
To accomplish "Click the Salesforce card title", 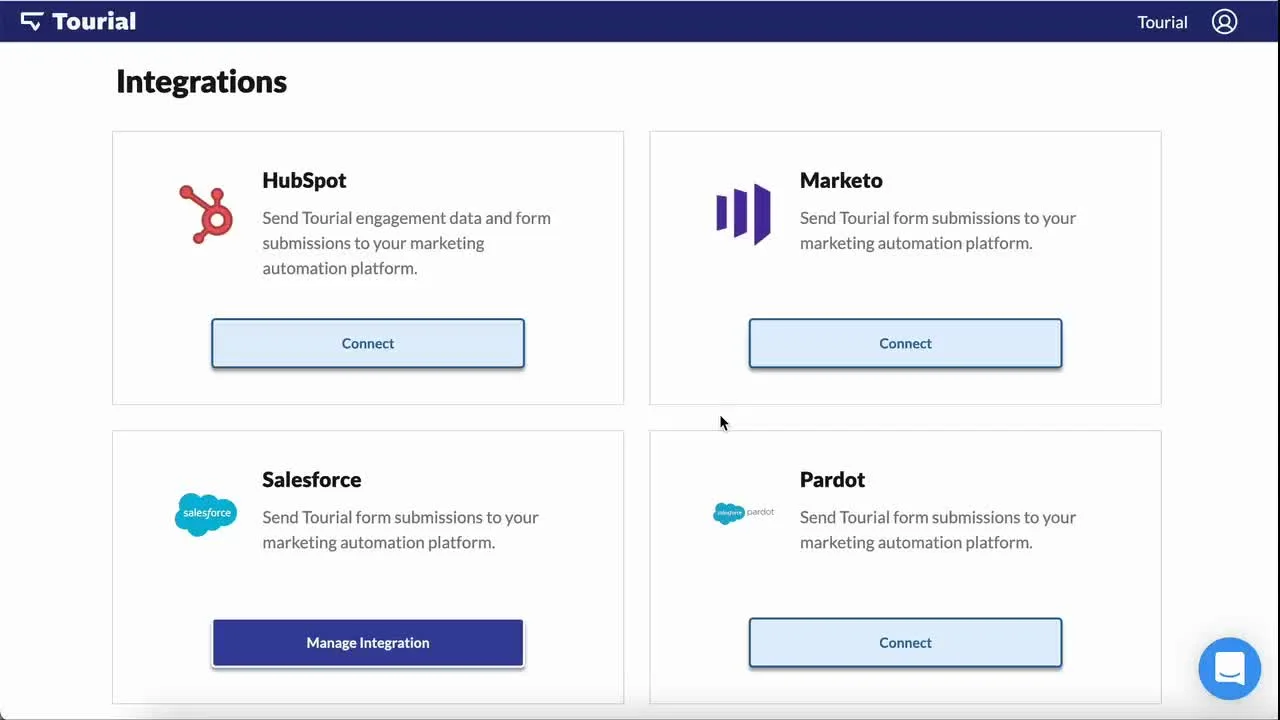I will [x=312, y=480].
